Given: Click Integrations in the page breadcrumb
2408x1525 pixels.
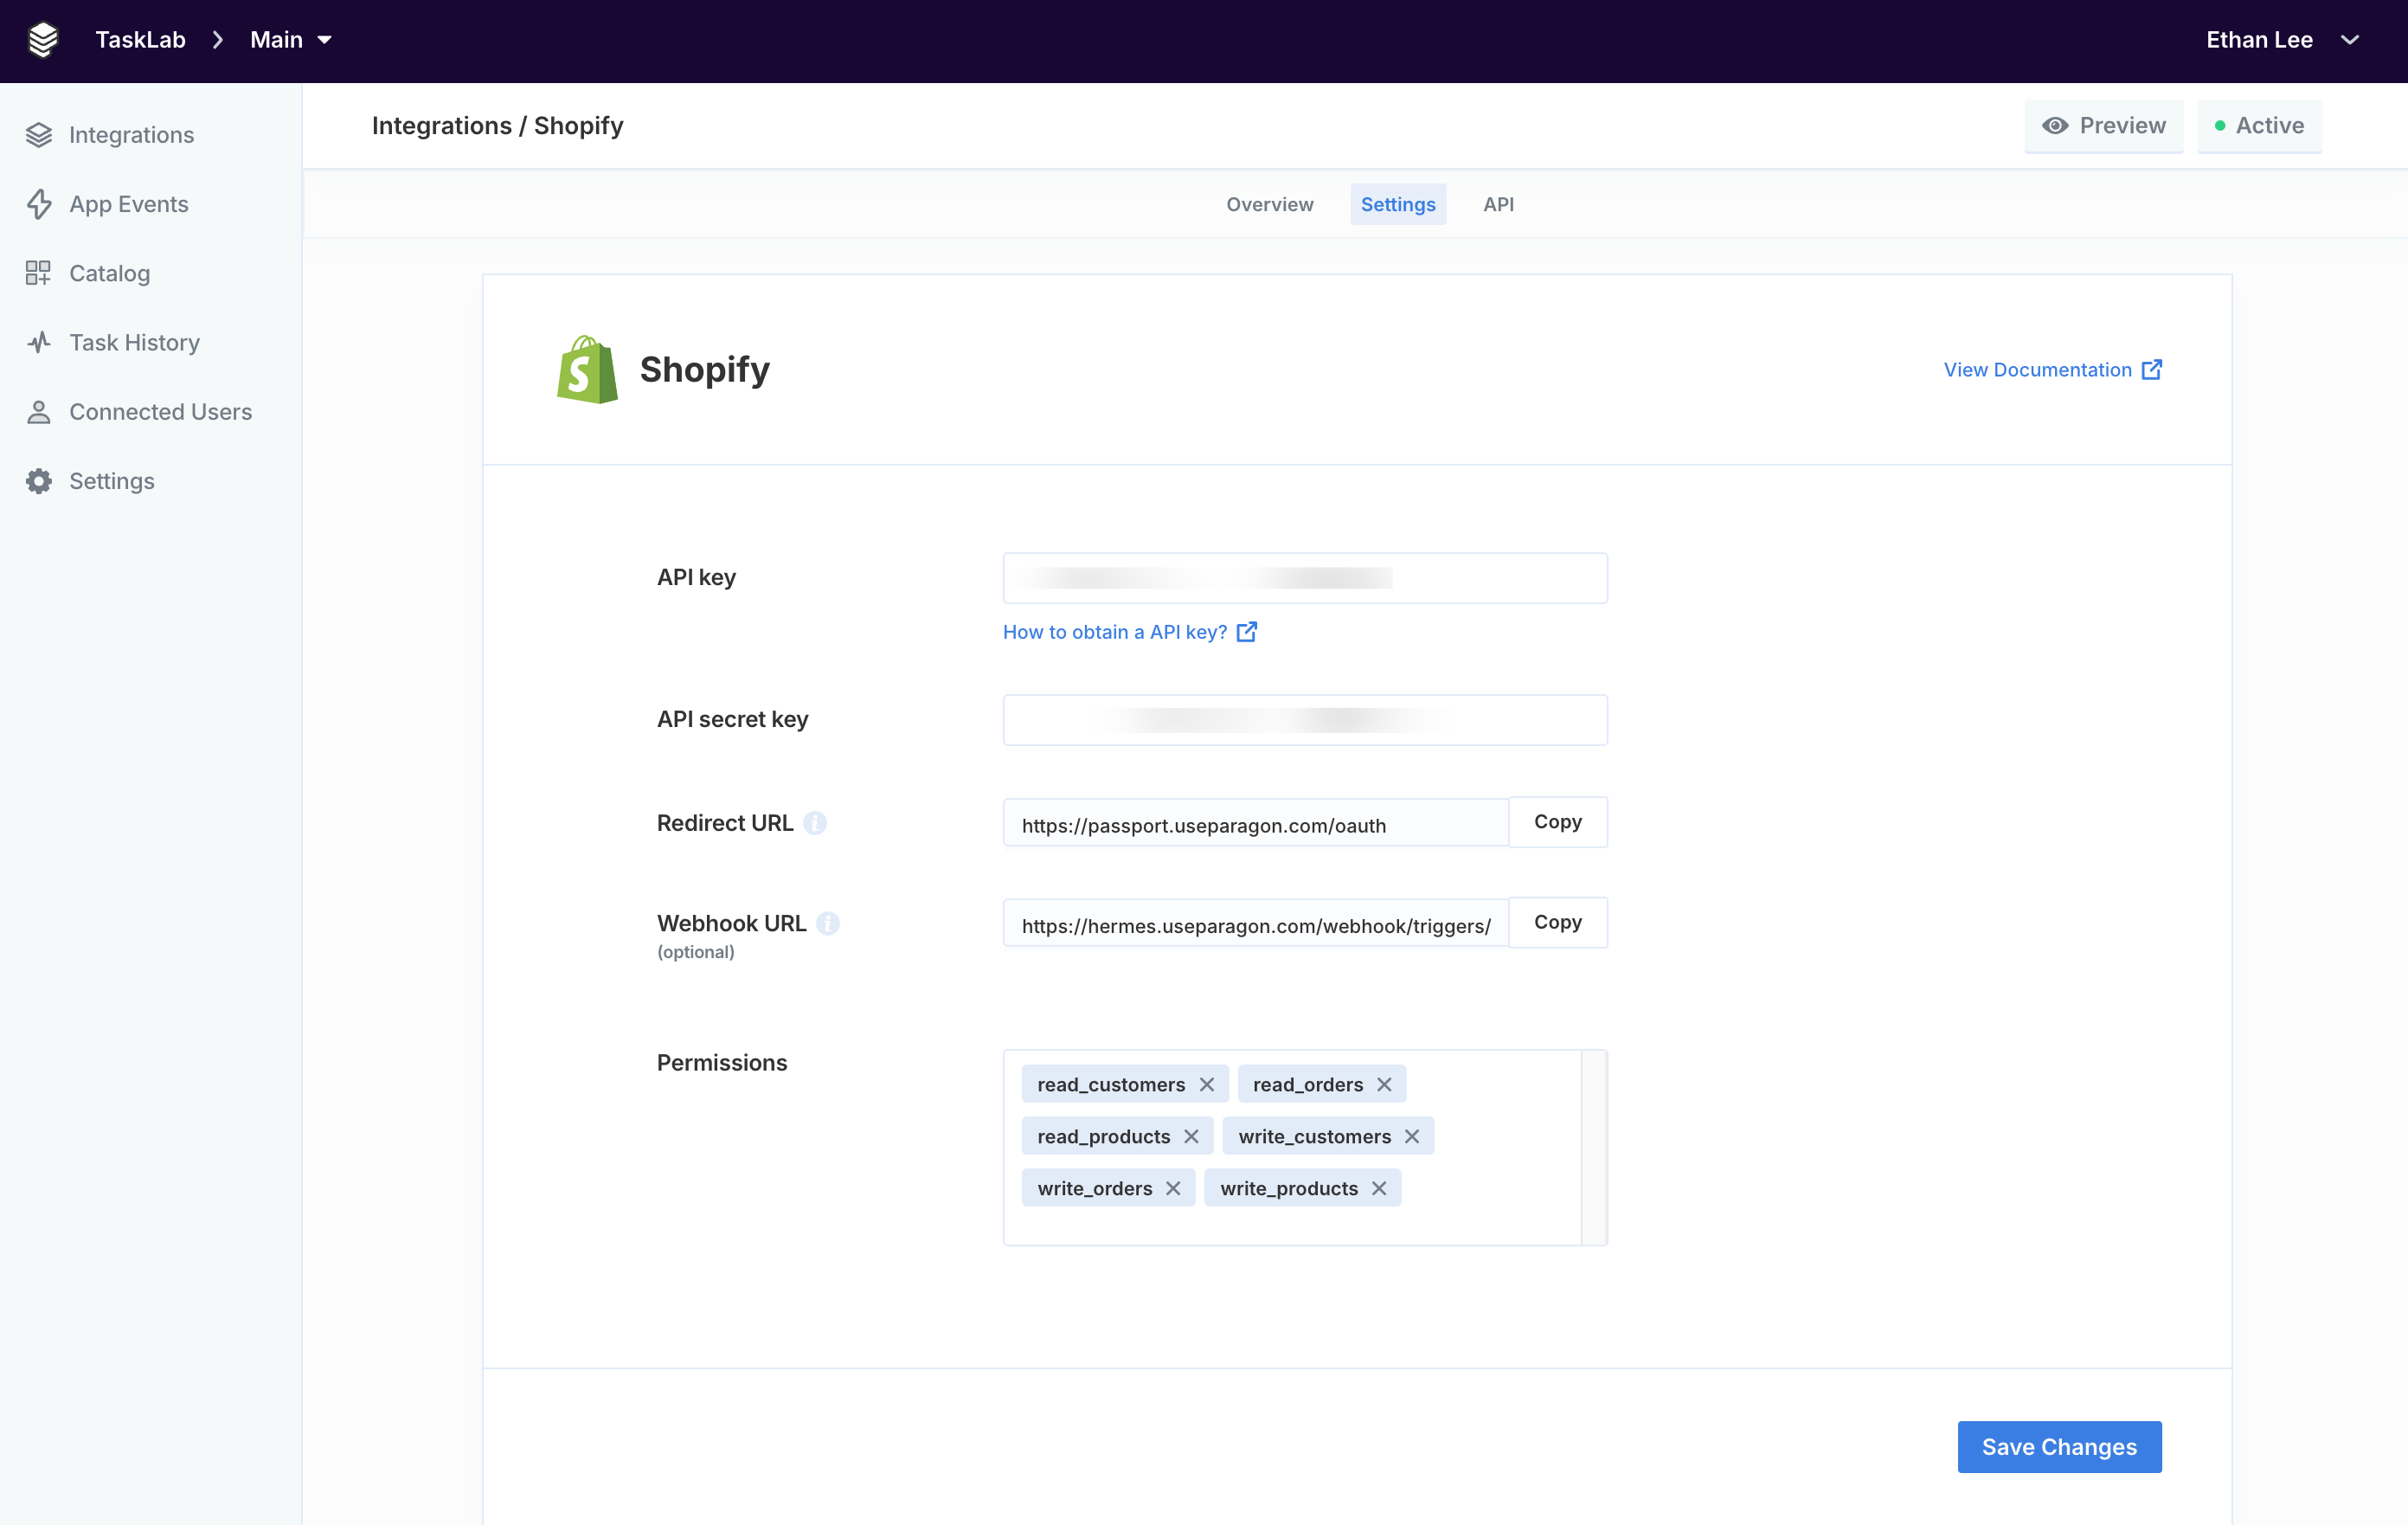Looking at the screenshot, I should (x=441, y=125).
